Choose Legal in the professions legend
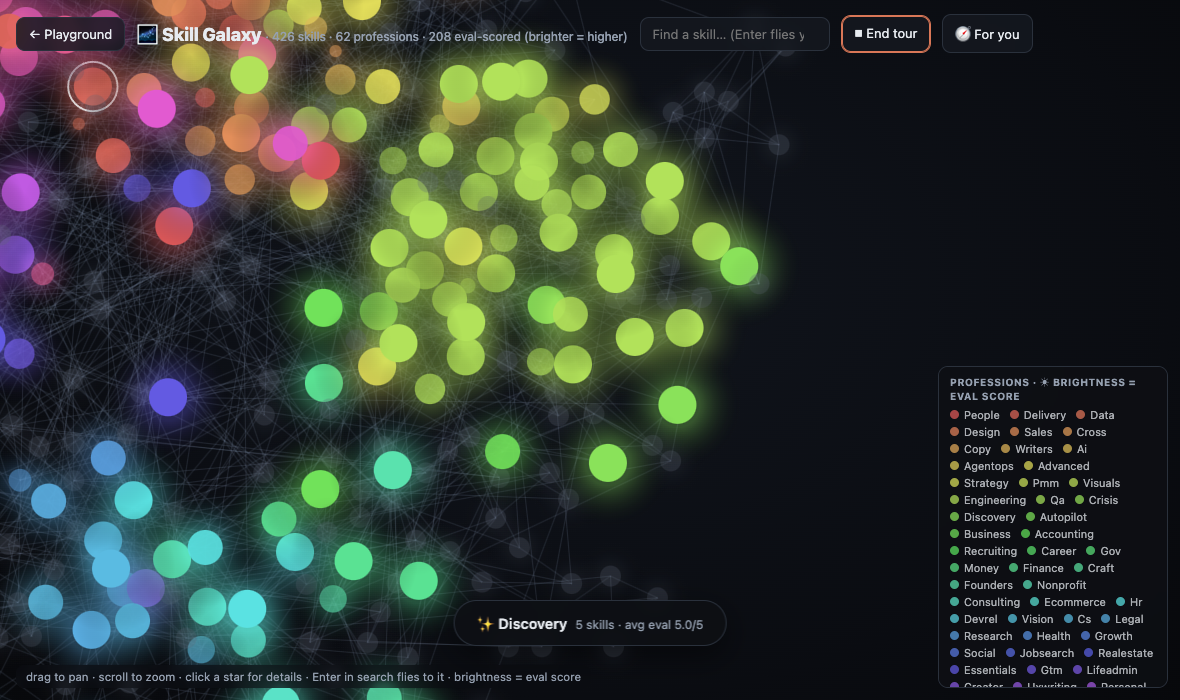The height and width of the screenshot is (700, 1180). coord(1122,619)
